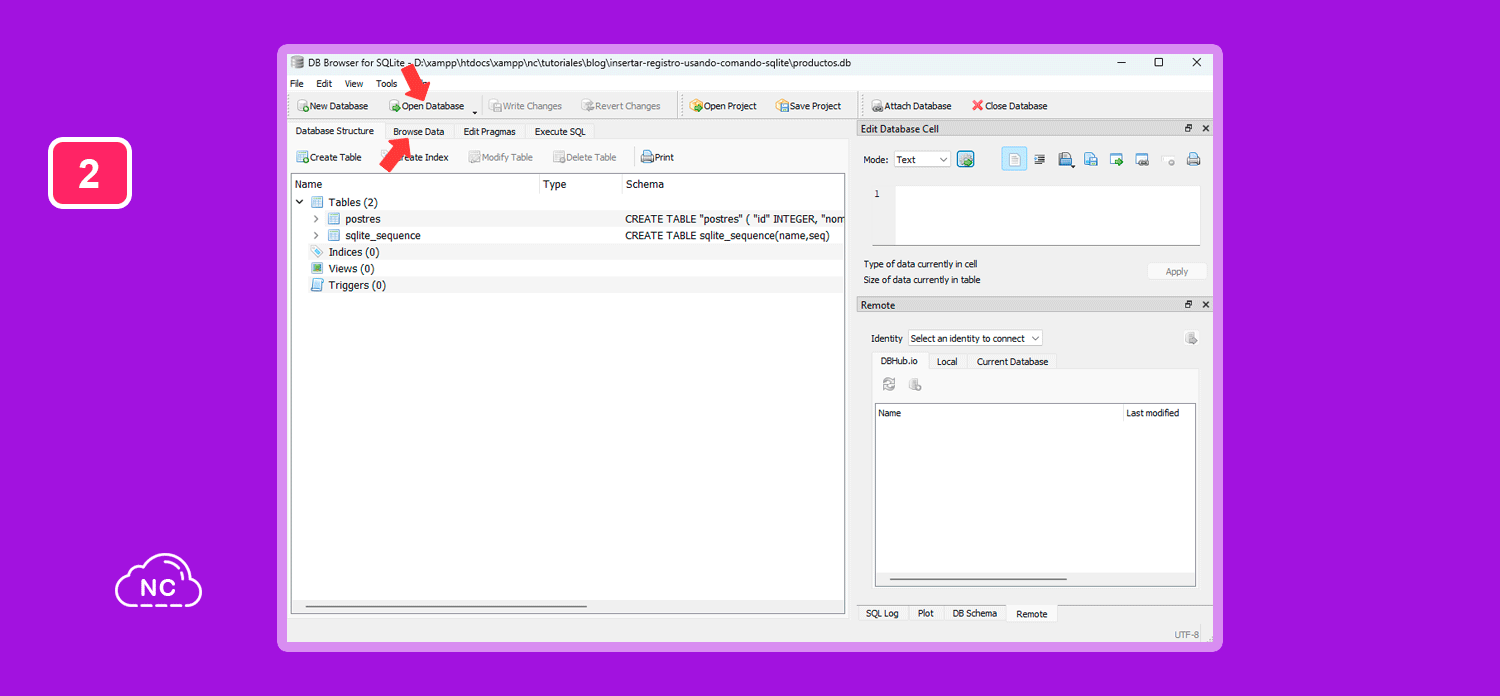Close the Edit Database Cell panel
The image size is (1500, 696).
tap(1205, 128)
